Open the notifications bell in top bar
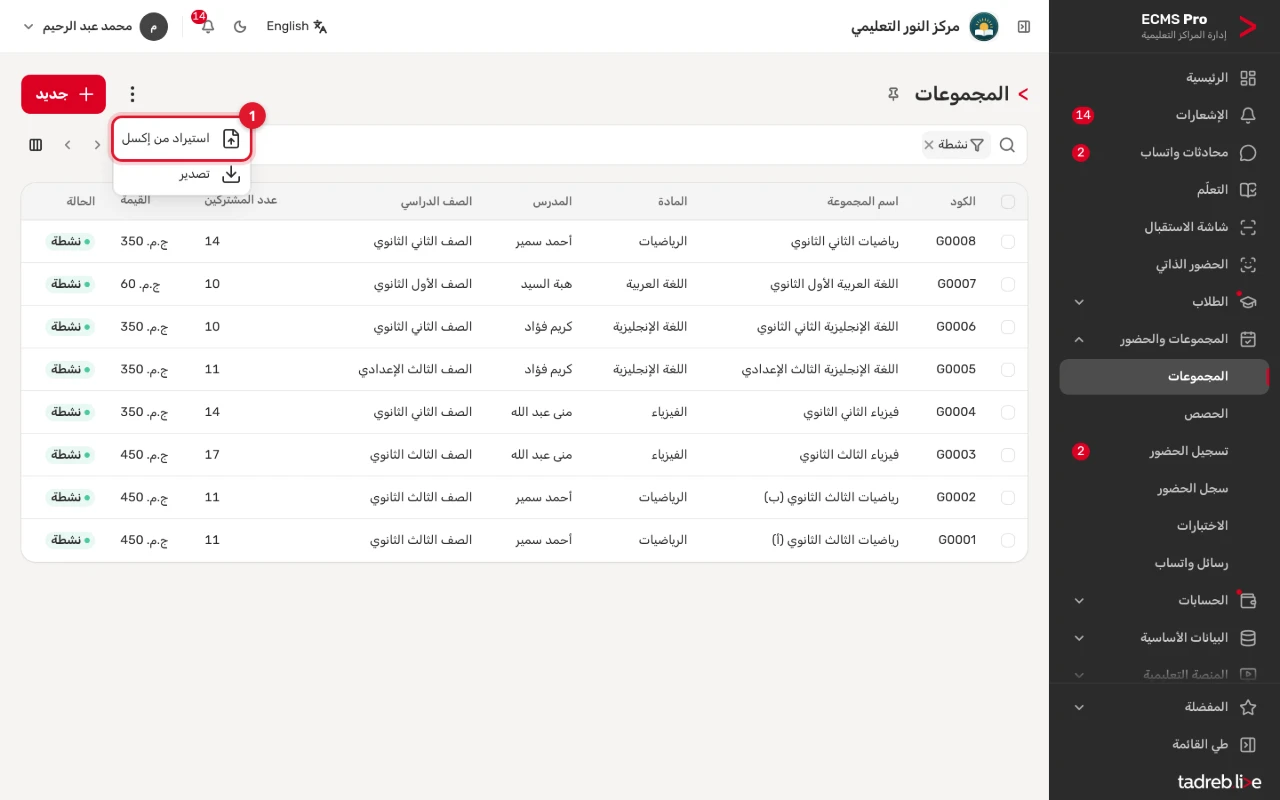This screenshot has width=1280, height=800. (208, 27)
